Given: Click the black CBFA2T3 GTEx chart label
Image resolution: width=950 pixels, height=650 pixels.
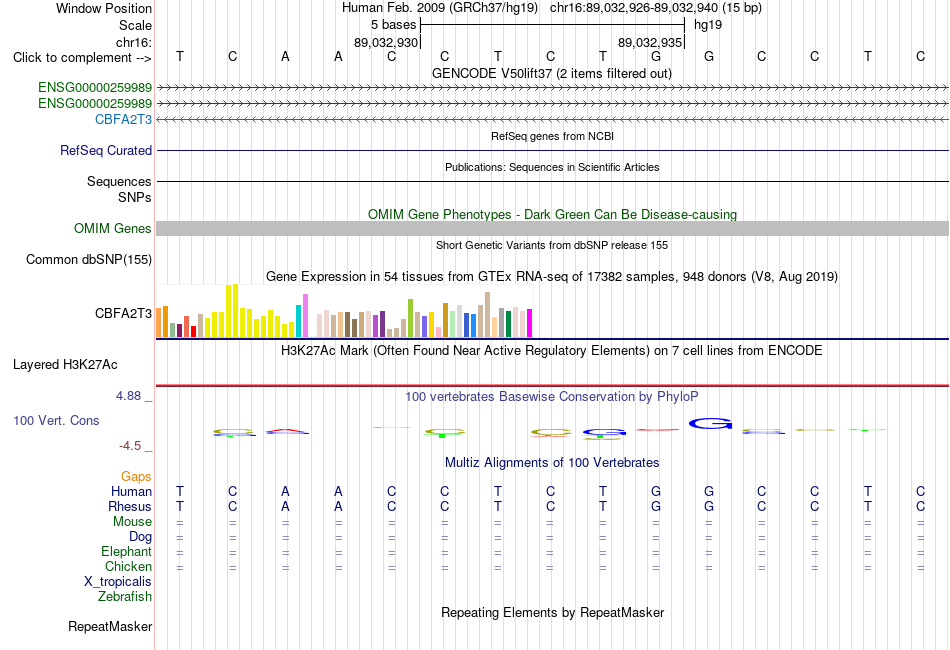Looking at the screenshot, I should [x=123, y=313].
